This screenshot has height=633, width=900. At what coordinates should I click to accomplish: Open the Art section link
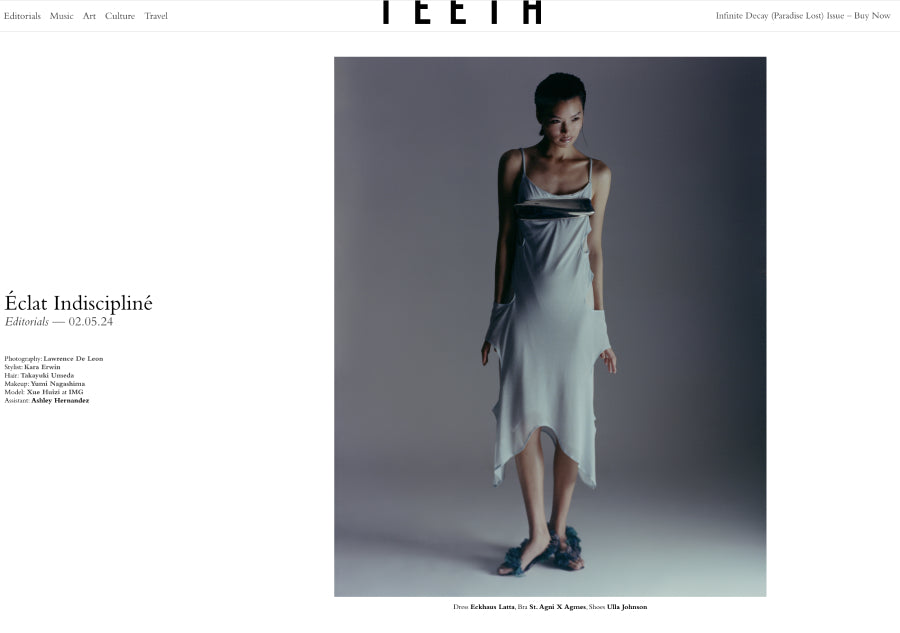(x=89, y=16)
